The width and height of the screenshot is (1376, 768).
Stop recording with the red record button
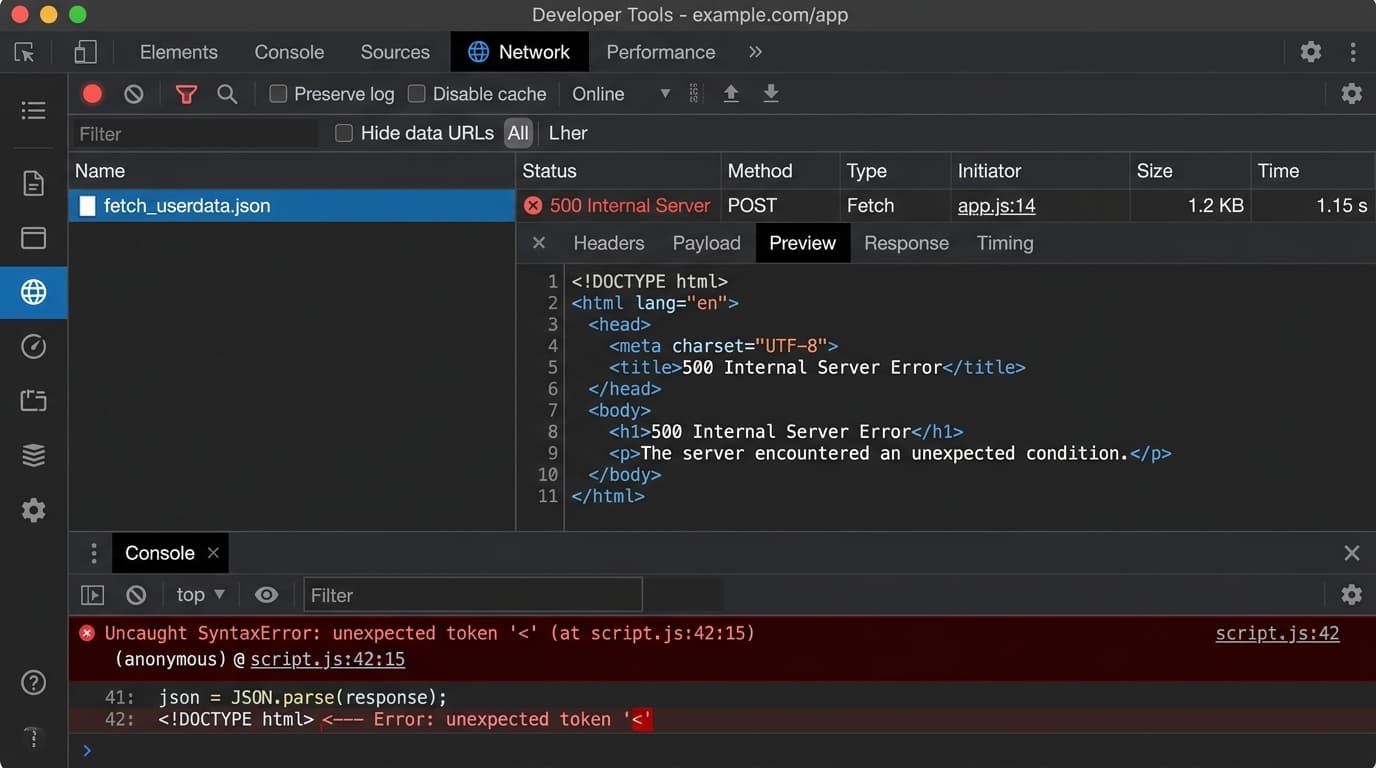(92, 94)
